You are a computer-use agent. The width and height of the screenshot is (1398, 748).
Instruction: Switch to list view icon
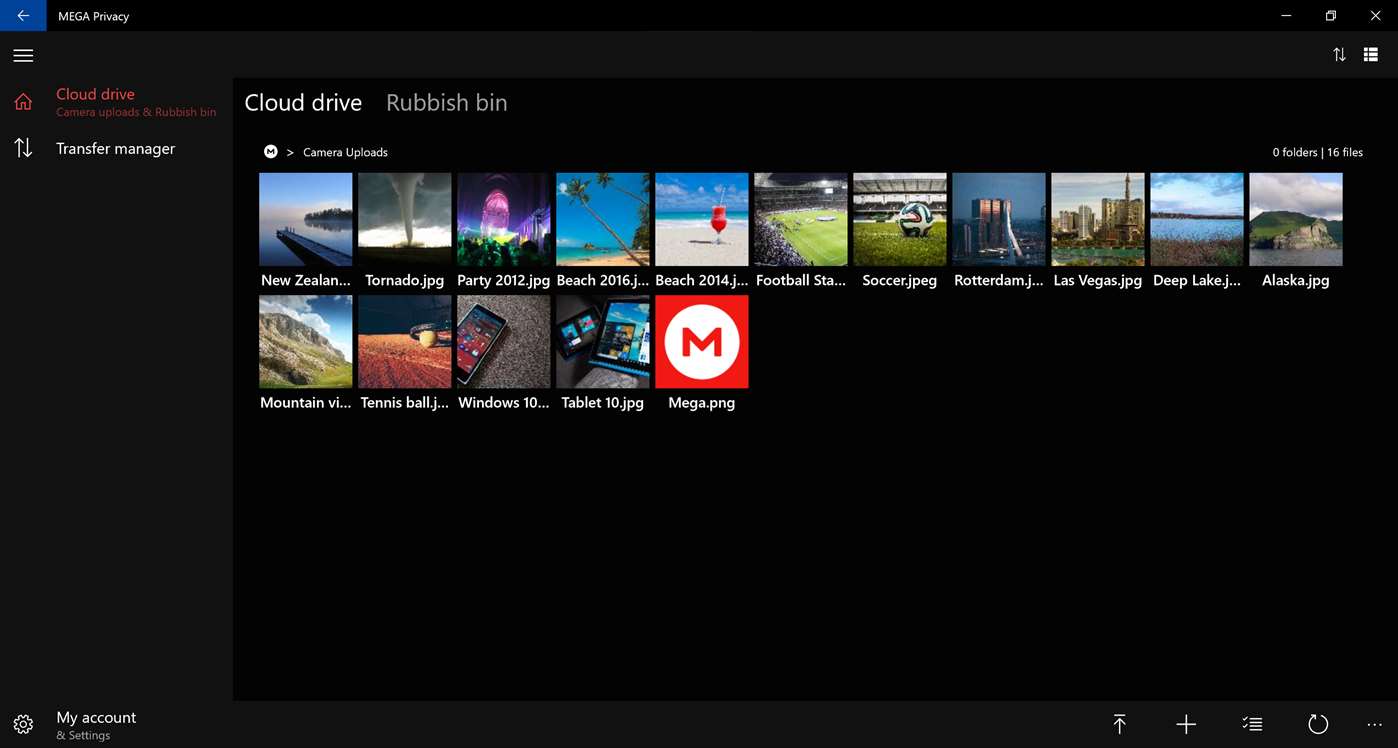click(x=1371, y=55)
